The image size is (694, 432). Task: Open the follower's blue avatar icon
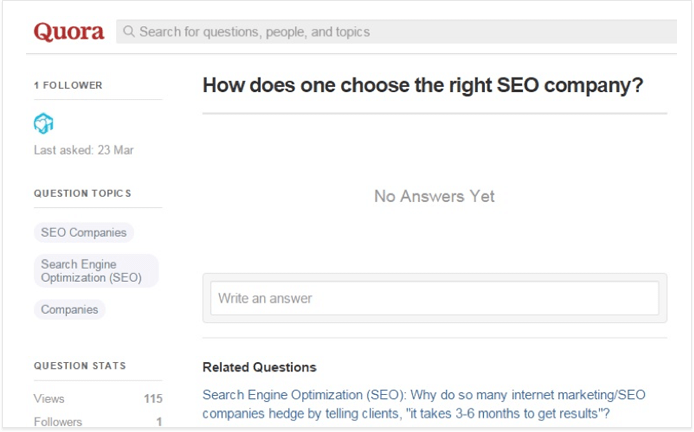click(43, 123)
